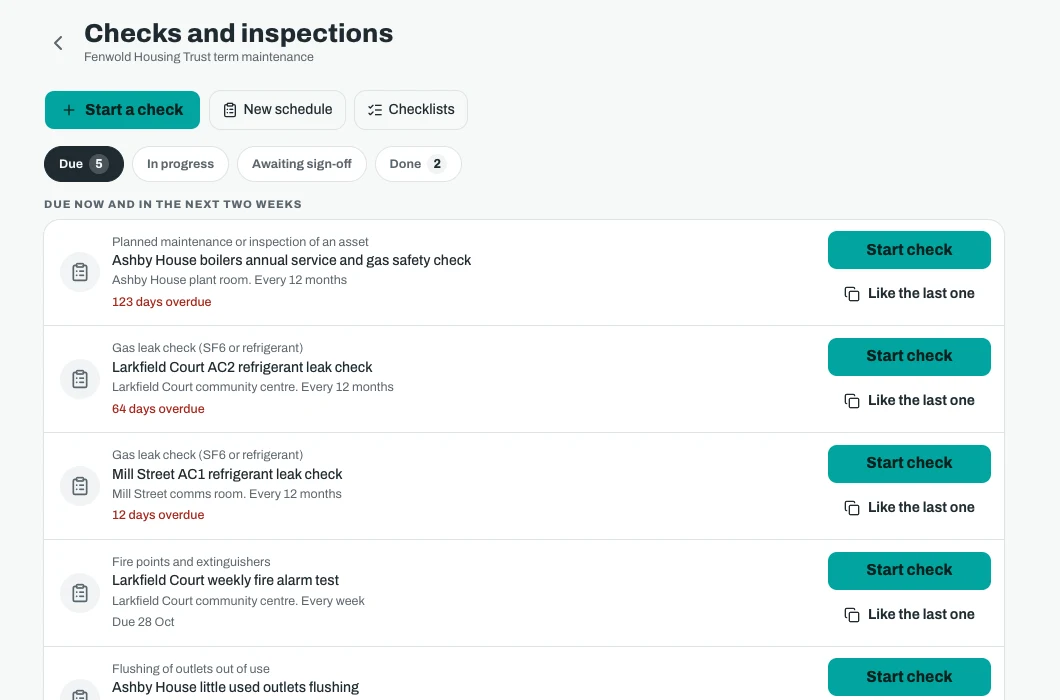
Task: Choose Like the last one for fire alarm test
Action: coord(909,614)
